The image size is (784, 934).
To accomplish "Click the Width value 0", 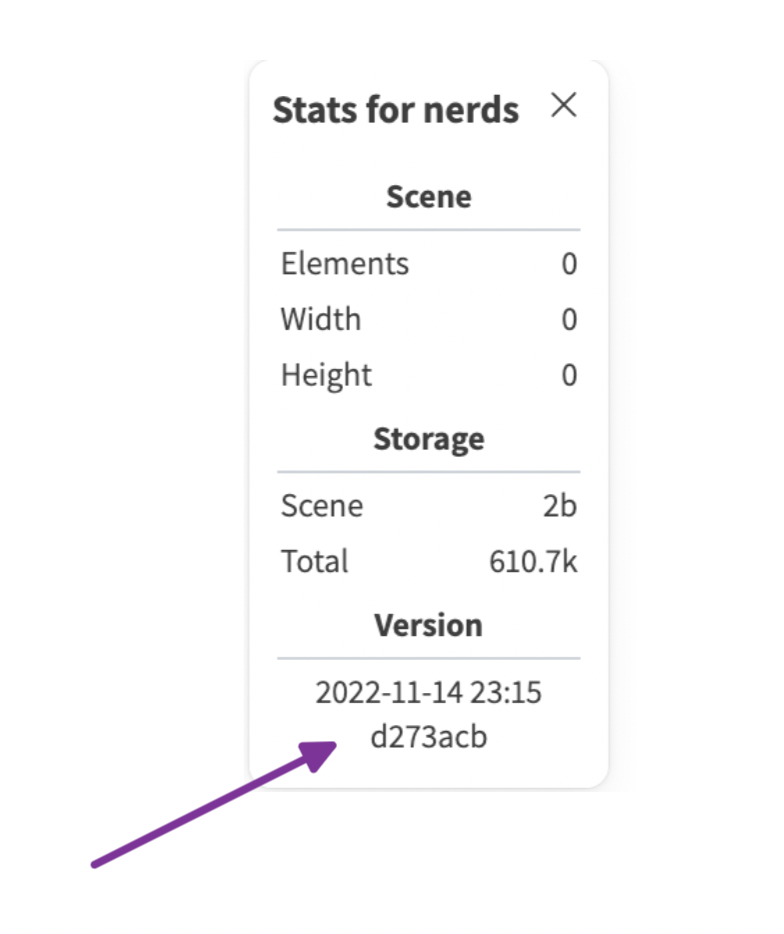I will click(x=568, y=319).
